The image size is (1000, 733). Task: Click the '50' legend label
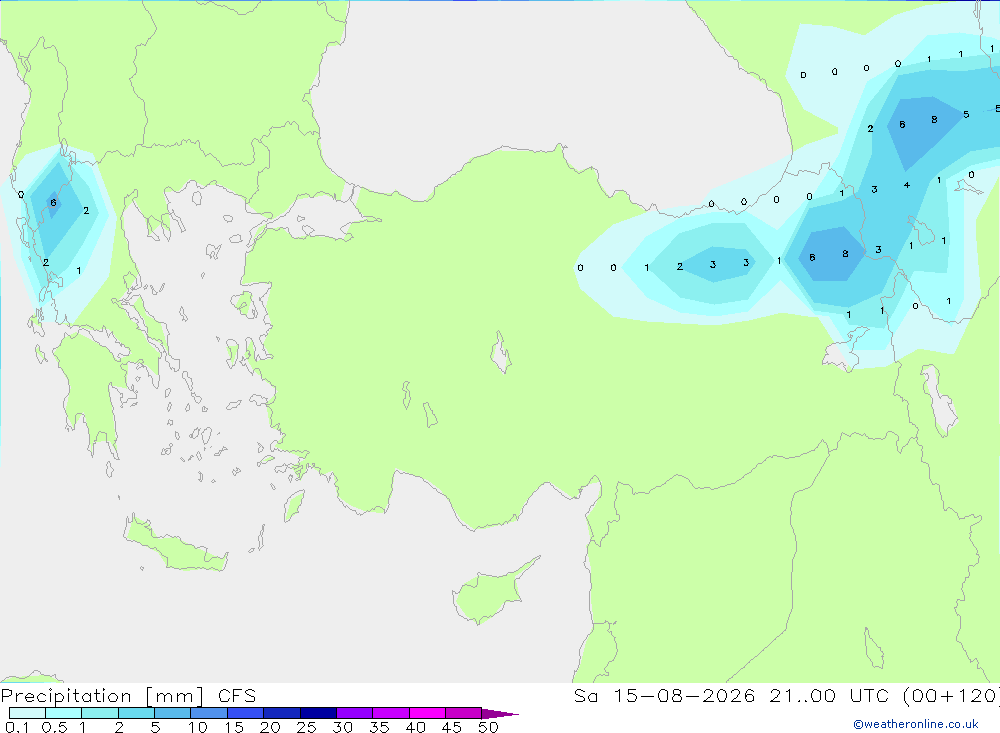coord(488,727)
